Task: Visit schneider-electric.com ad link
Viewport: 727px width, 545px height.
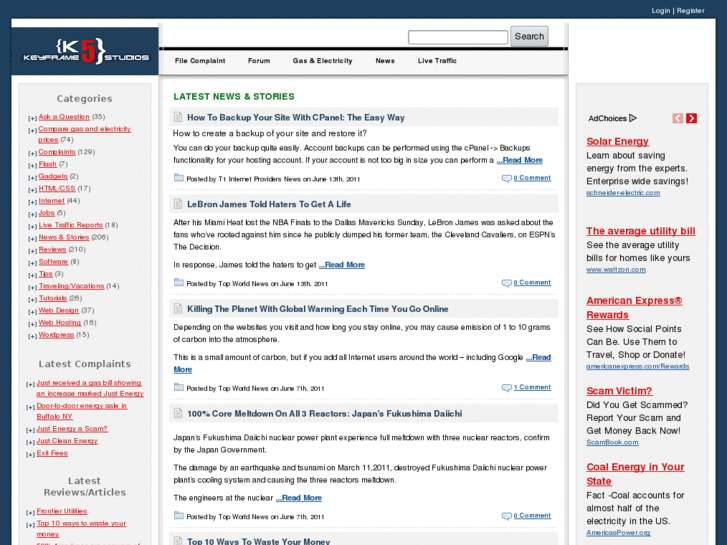Action: 623,193
